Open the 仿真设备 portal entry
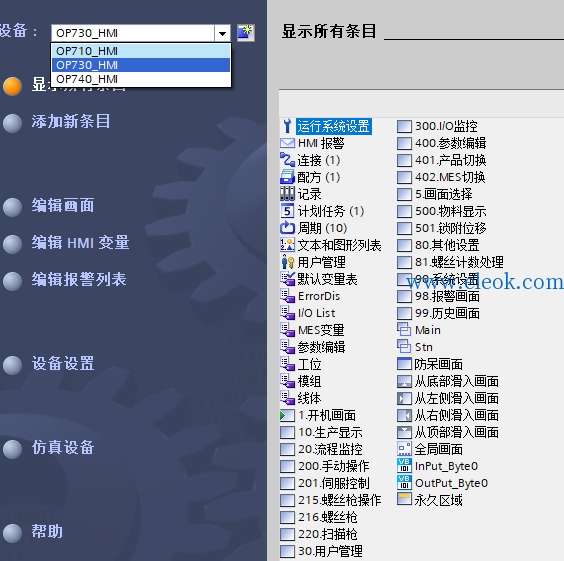This screenshot has height=561, width=564. [x=63, y=448]
